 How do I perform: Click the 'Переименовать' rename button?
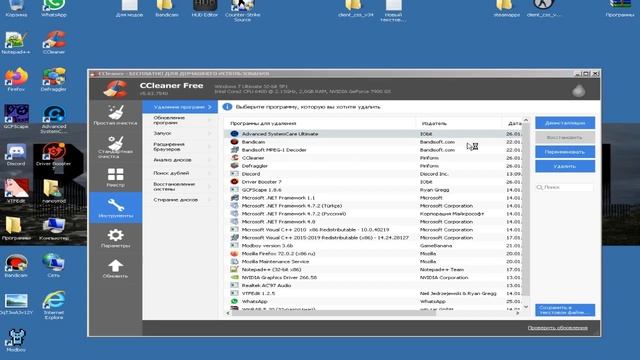click(x=565, y=152)
